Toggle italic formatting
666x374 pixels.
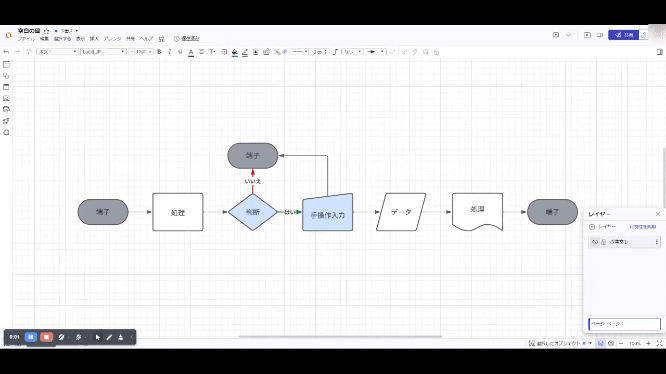[x=169, y=52]
